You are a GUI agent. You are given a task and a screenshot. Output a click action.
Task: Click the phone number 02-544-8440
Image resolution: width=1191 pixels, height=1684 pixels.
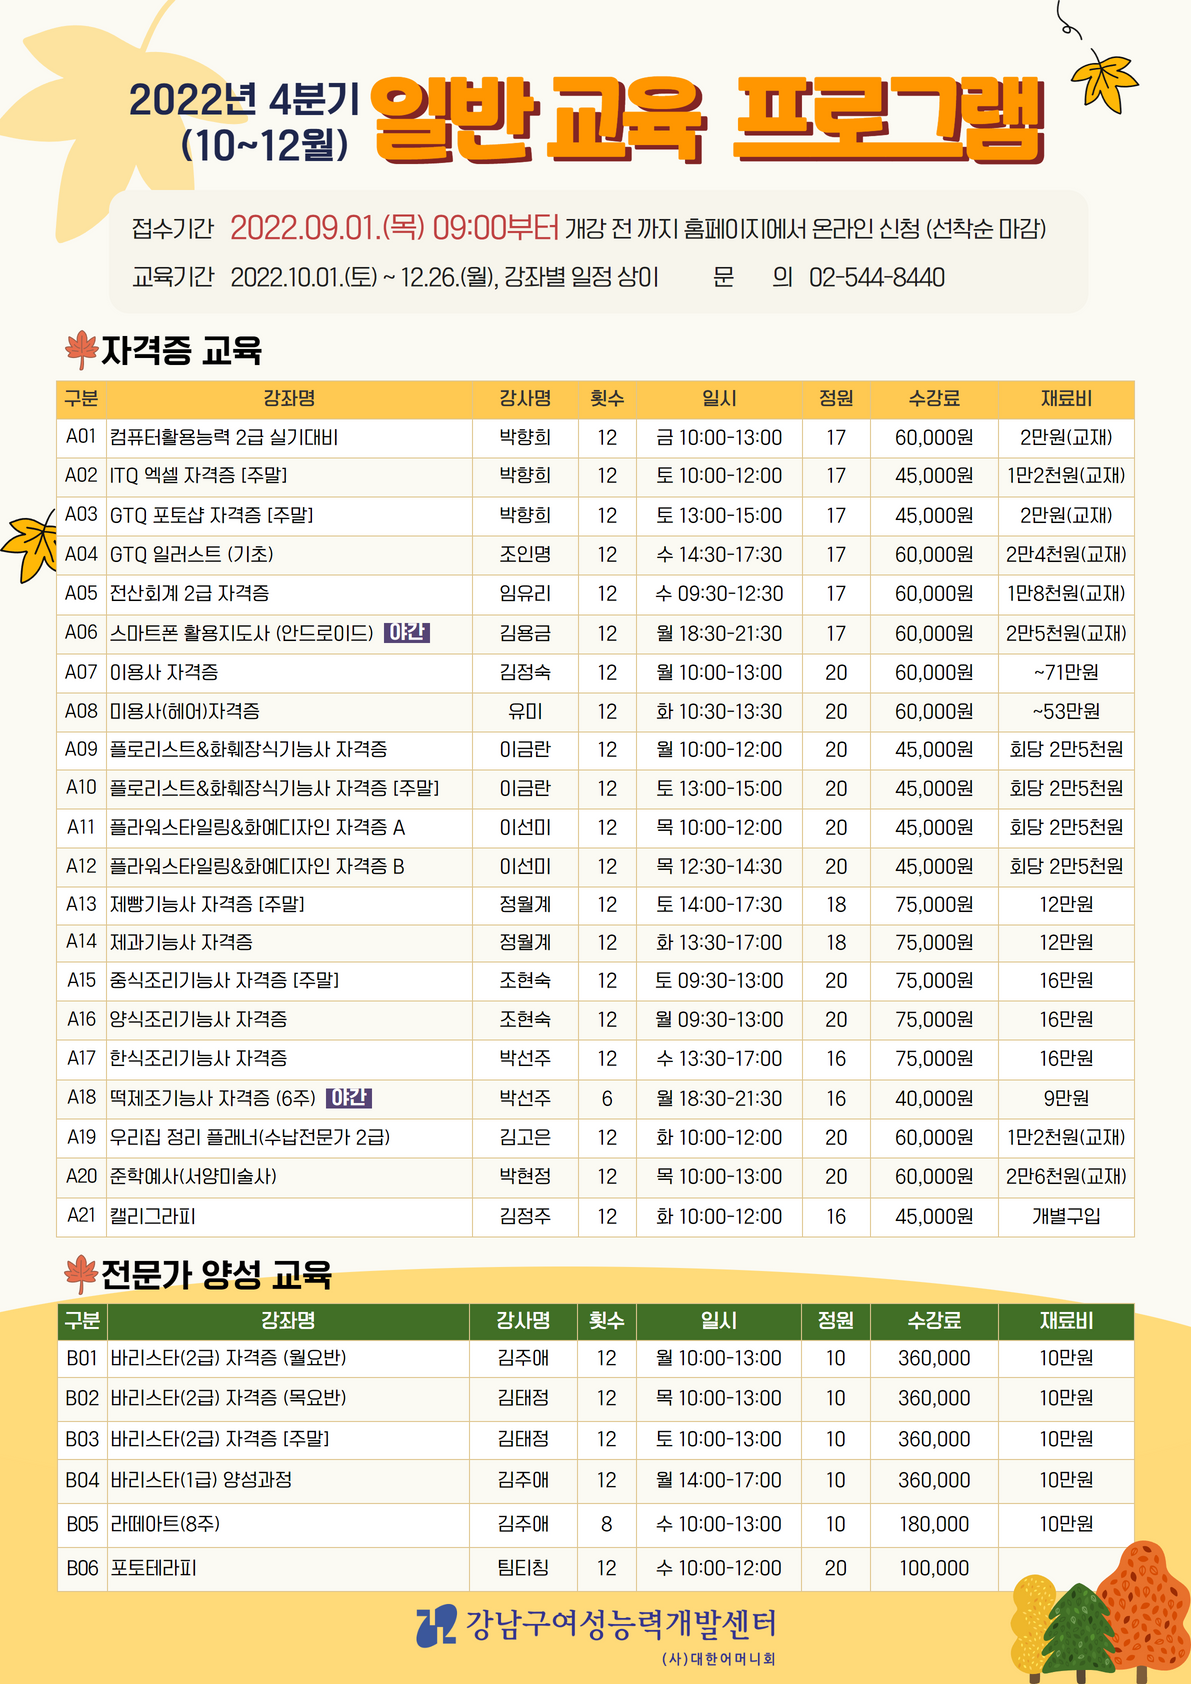point(877,277)
